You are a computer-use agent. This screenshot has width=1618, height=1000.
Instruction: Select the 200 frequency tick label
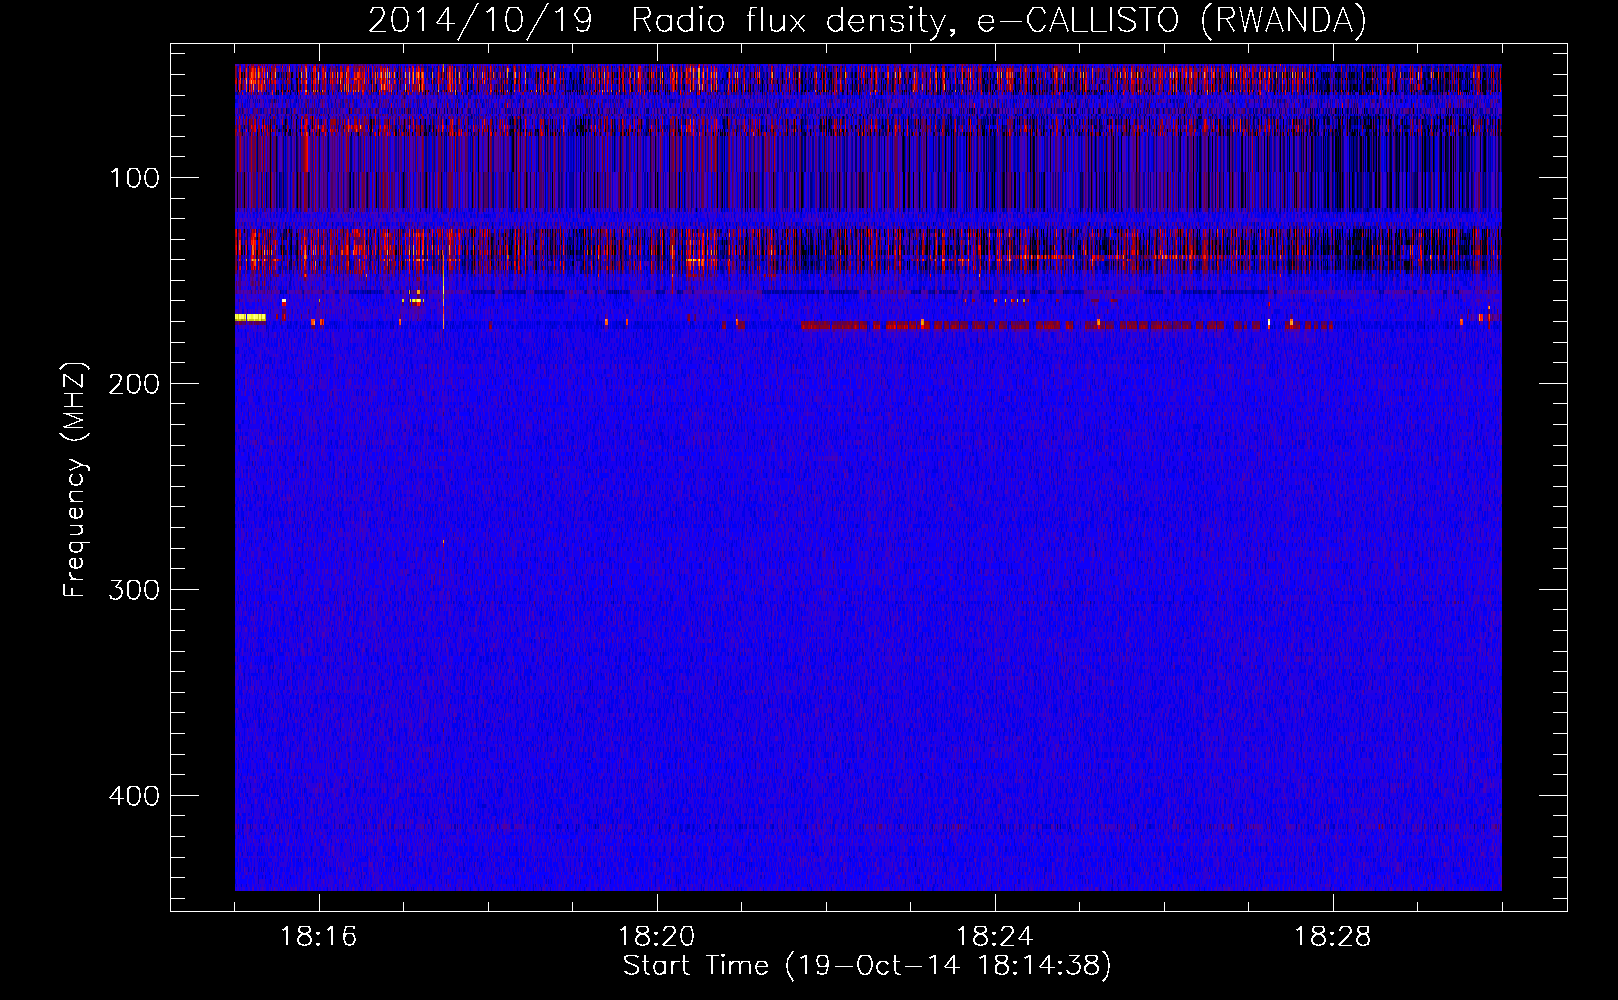134,384
